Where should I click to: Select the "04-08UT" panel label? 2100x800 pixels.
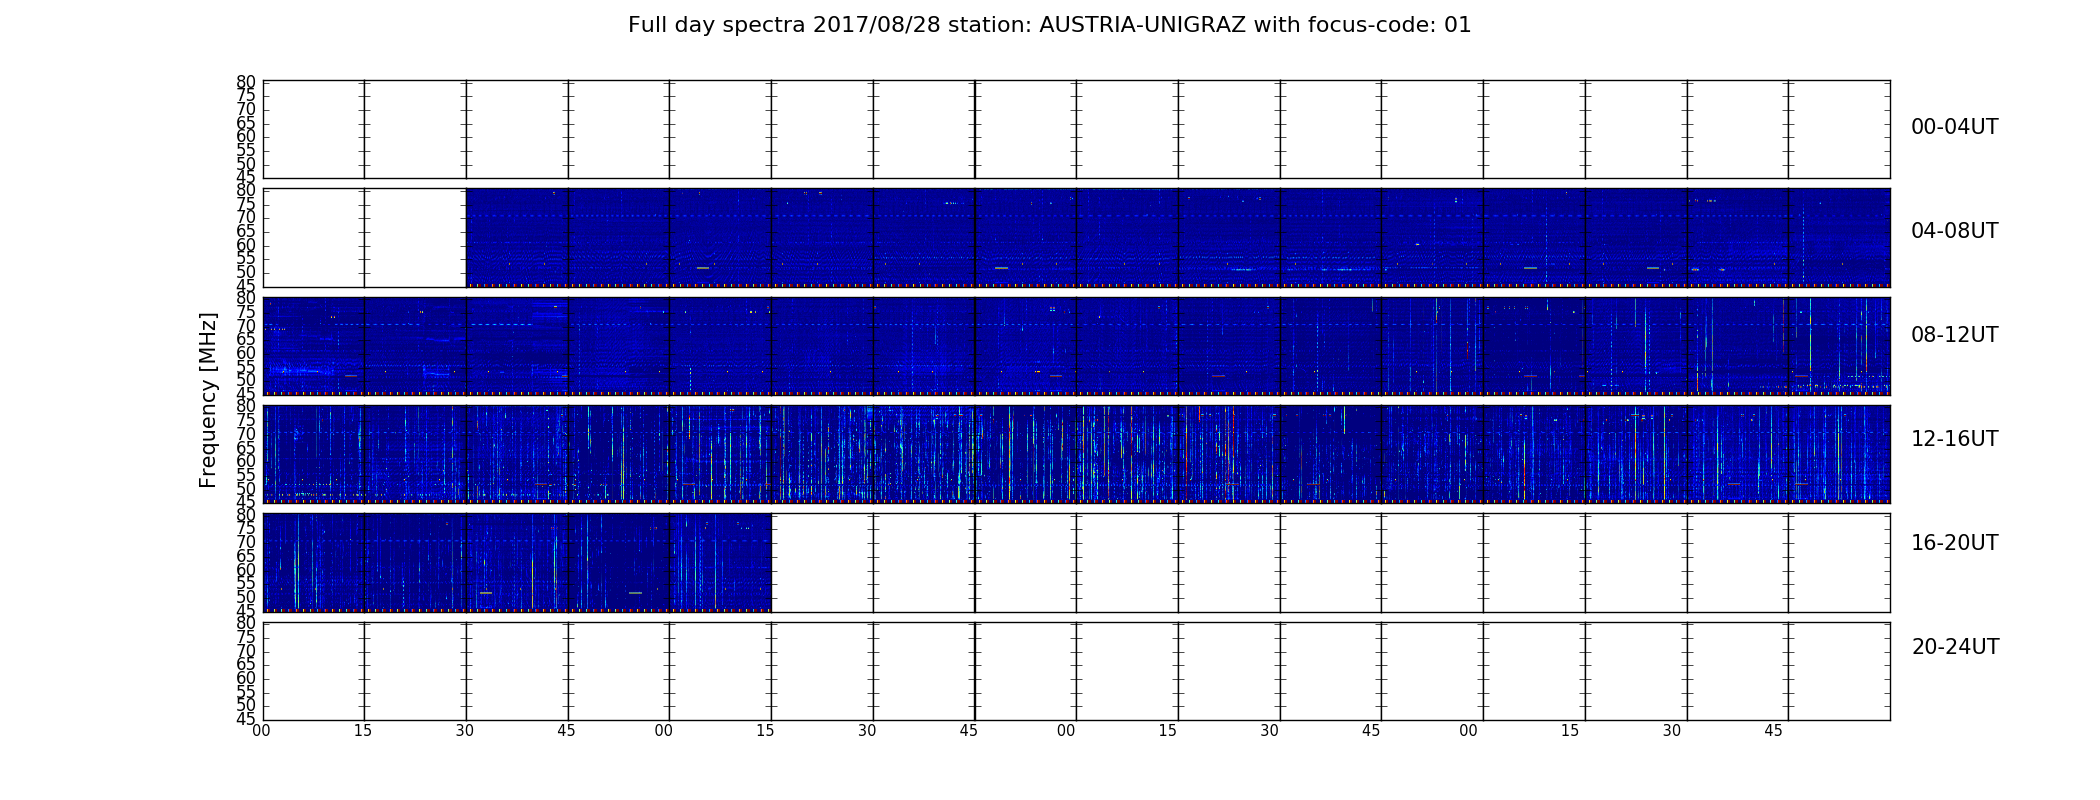pos(1955,231)
